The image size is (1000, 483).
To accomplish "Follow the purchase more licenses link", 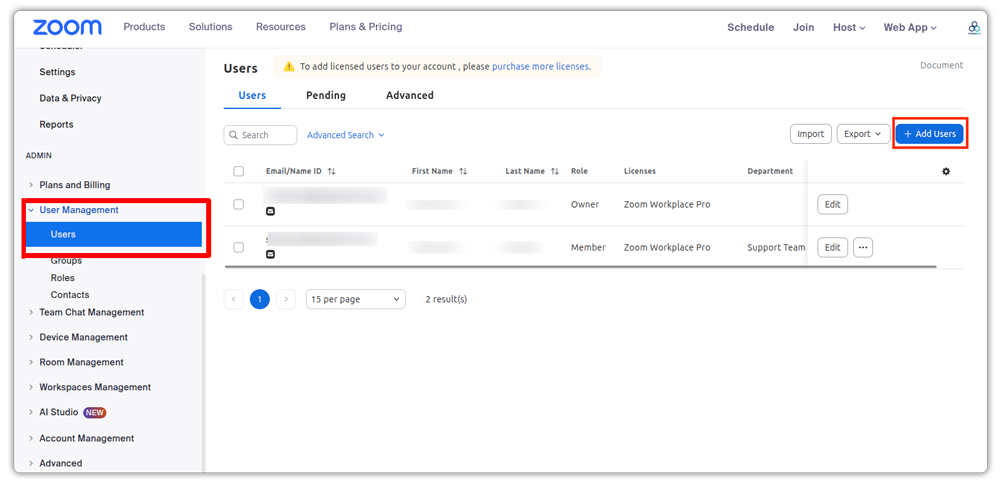I will [x=540, y=67].
